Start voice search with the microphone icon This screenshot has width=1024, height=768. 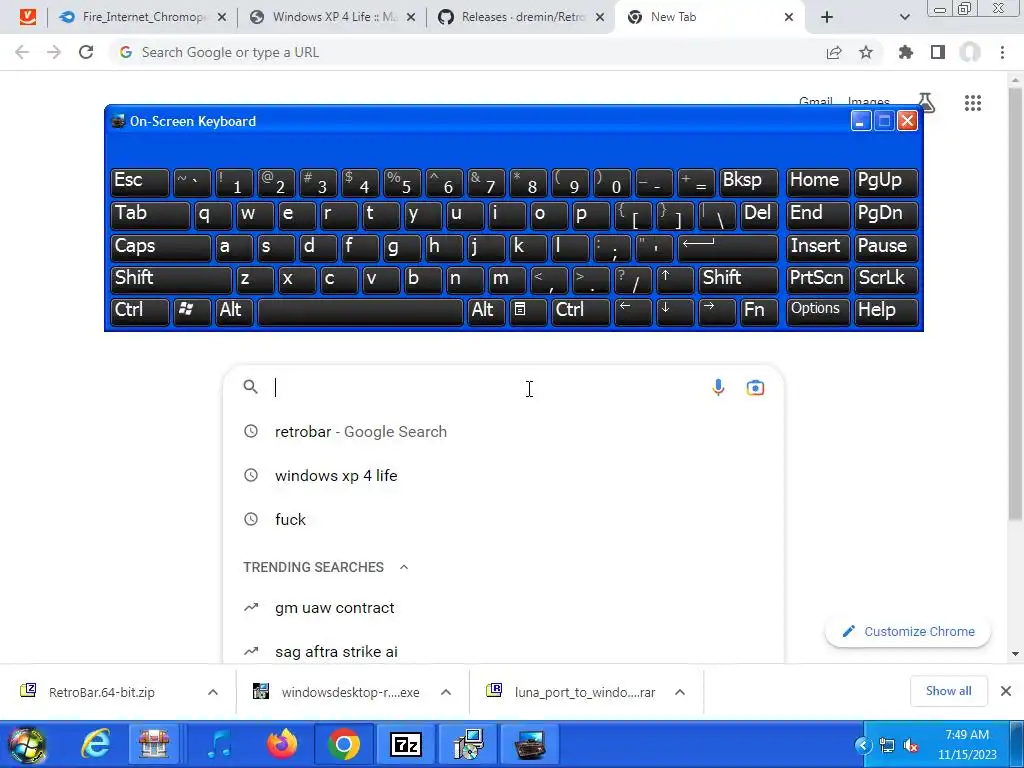(718, 387)
